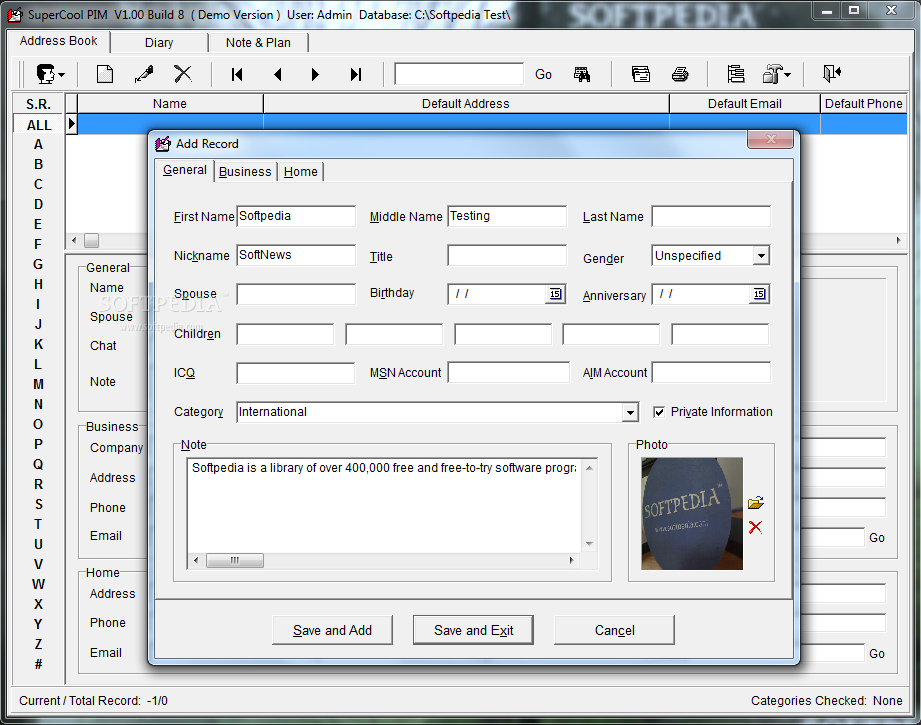This screenshot has width=921, height=725.
Task: Click the binoculars search icon
Action: (x=581, y=74)
